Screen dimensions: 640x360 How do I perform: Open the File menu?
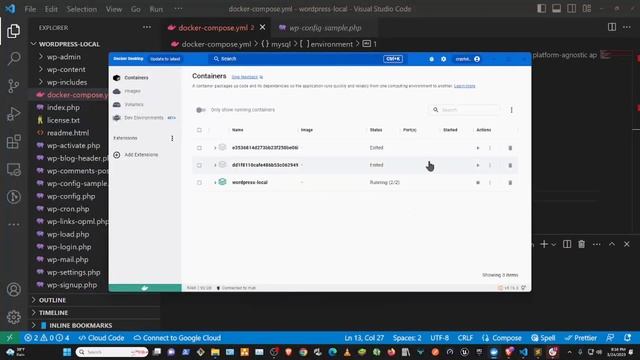[x=30, y=9]
